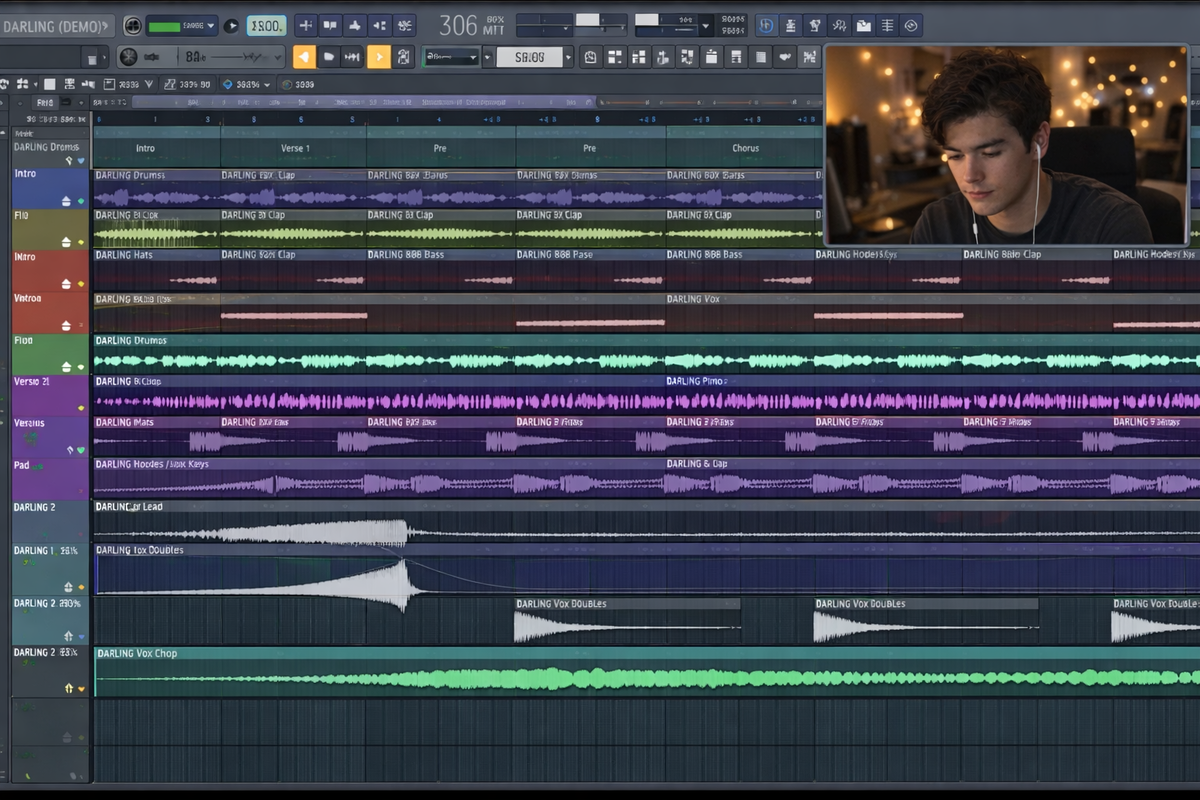Click the orange back-arrow toolbar button
The height and width of the screenshot is (800, 1200).
[x=304, y=57]
